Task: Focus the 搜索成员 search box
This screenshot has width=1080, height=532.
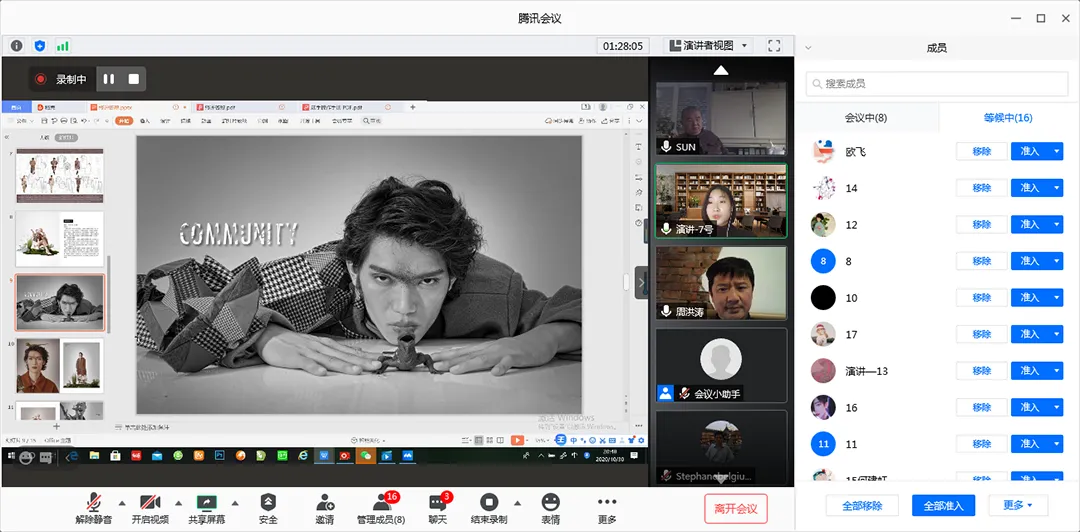Action: point(937,83)
